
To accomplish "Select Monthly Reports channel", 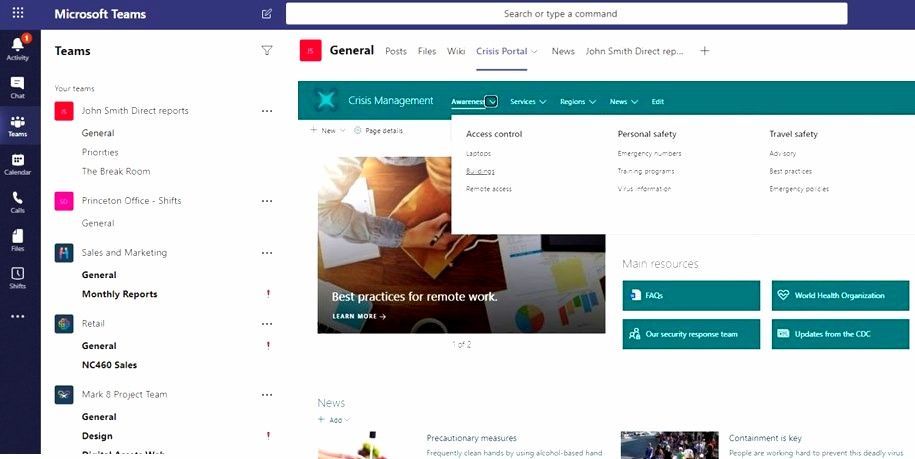I will pyautogui.click(x=120, y=295).
